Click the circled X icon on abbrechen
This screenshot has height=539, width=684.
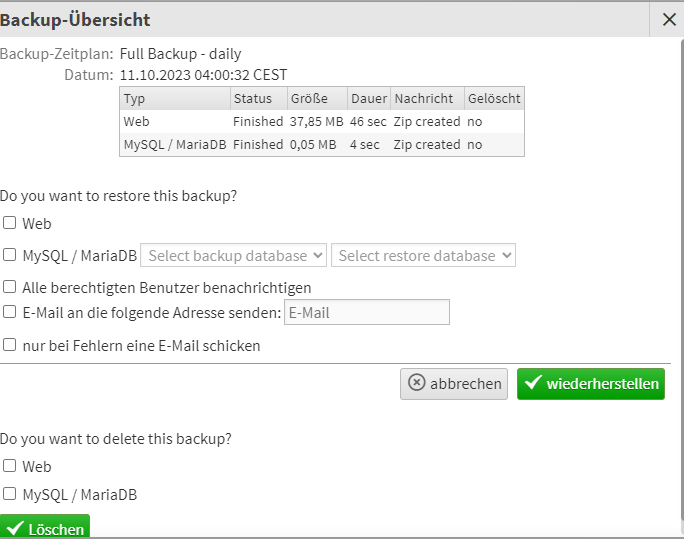tap(417, 383)
